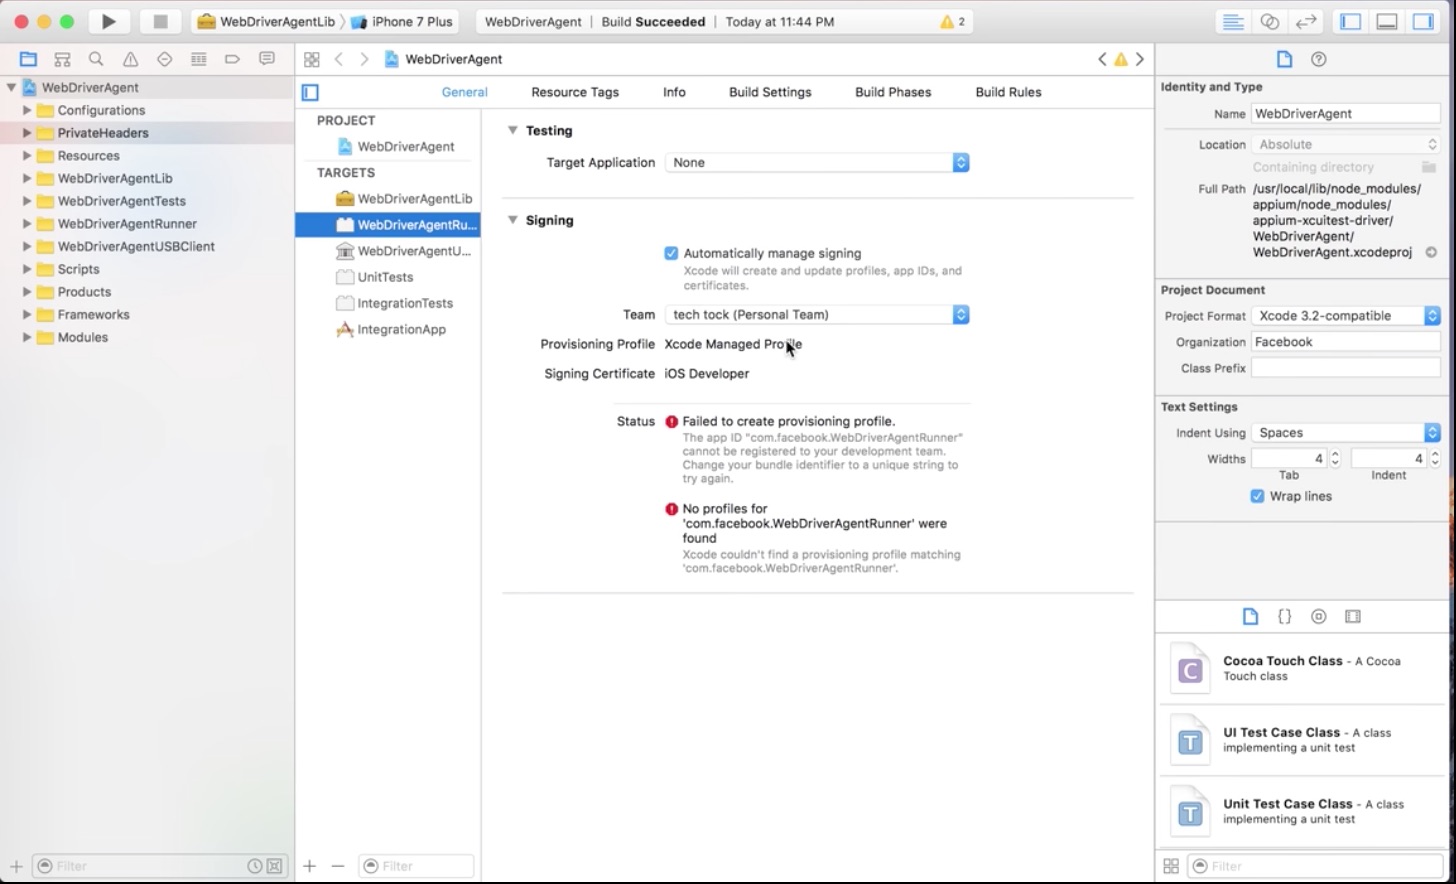
Task: Open the Symbol navigator icon
Action: 62,59
